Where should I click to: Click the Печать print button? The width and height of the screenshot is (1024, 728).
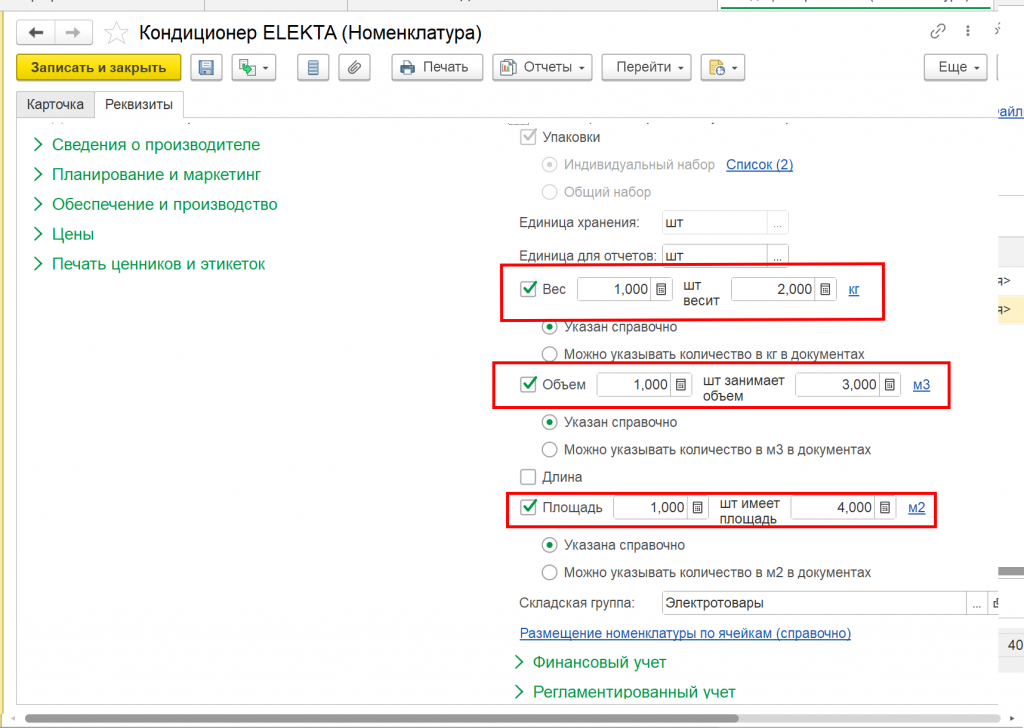point(437,67)
